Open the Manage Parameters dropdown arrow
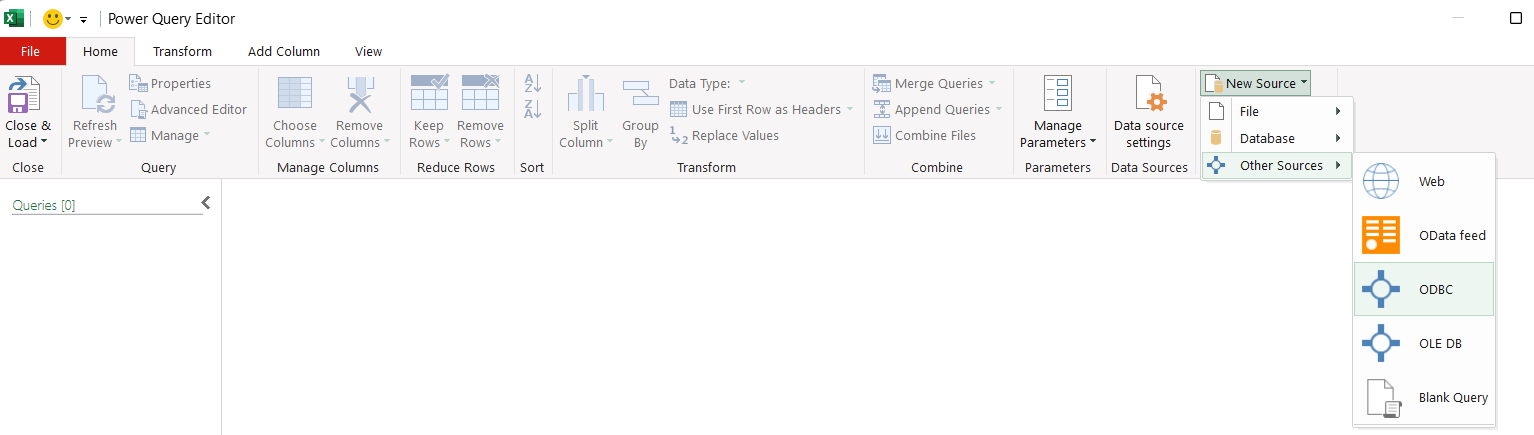Screen dimensions: 1534x435 1093,143
